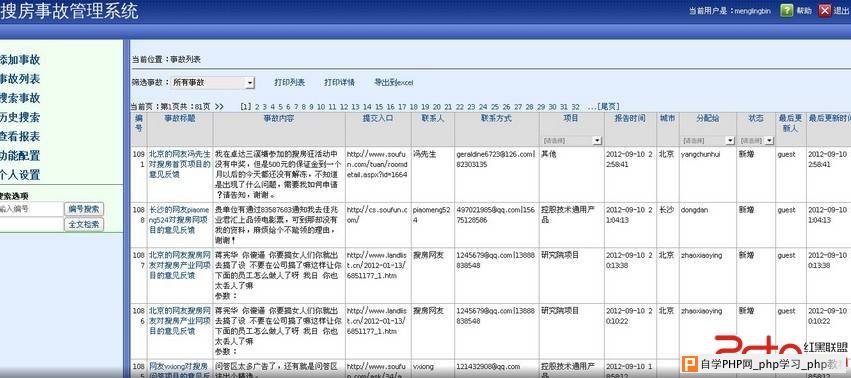This screenshot has height=378, width=851.
Task: Click the 打印列表 link
Action: [289, 83]
